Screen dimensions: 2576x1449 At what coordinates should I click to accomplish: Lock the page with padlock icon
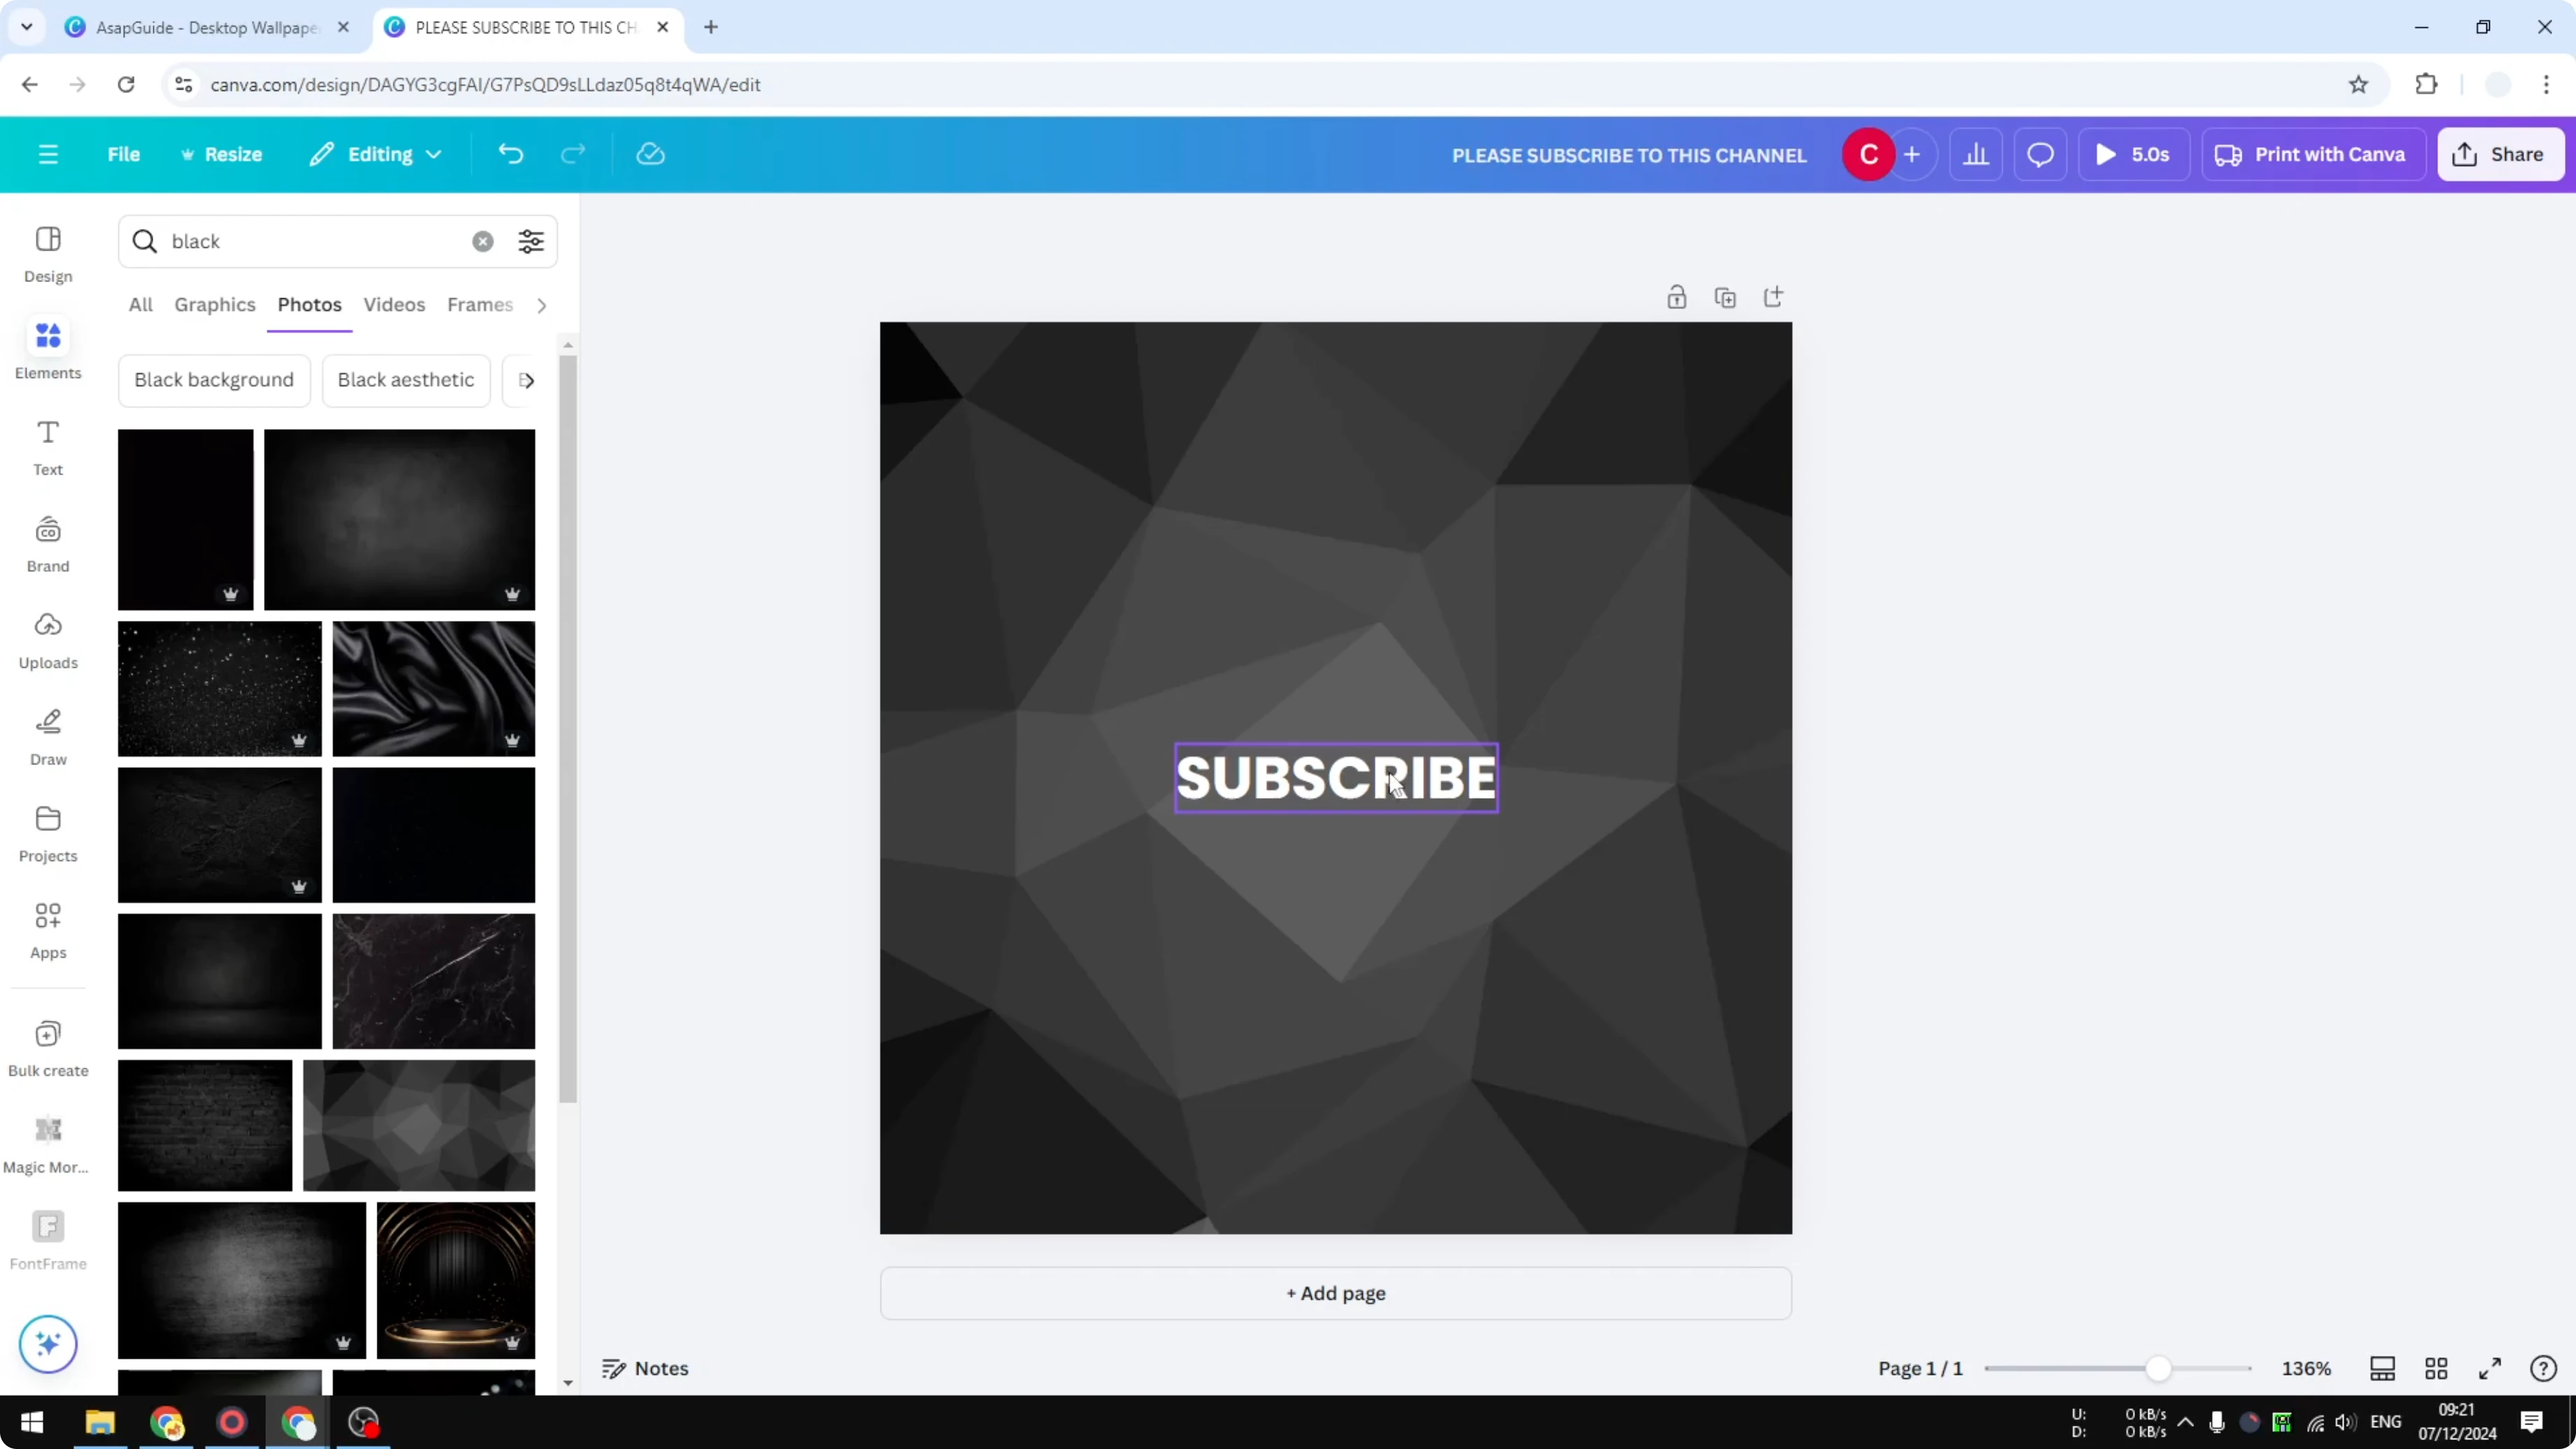(x=1677, y=297)
